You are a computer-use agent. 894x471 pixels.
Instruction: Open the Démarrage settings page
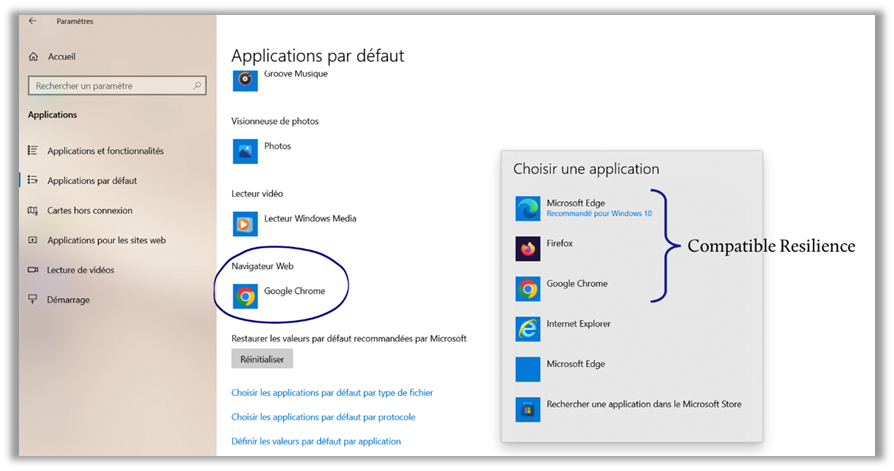68,300
